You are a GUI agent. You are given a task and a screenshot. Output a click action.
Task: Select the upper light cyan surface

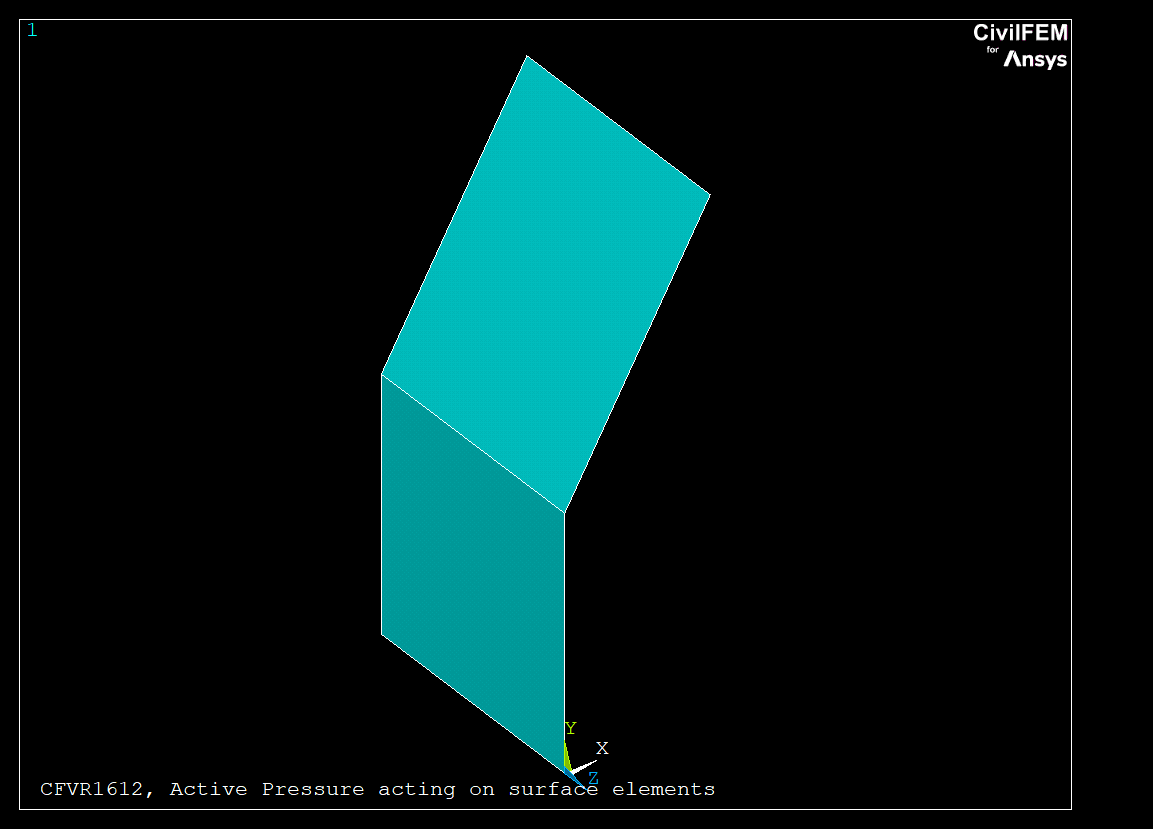tap(546, 285)
